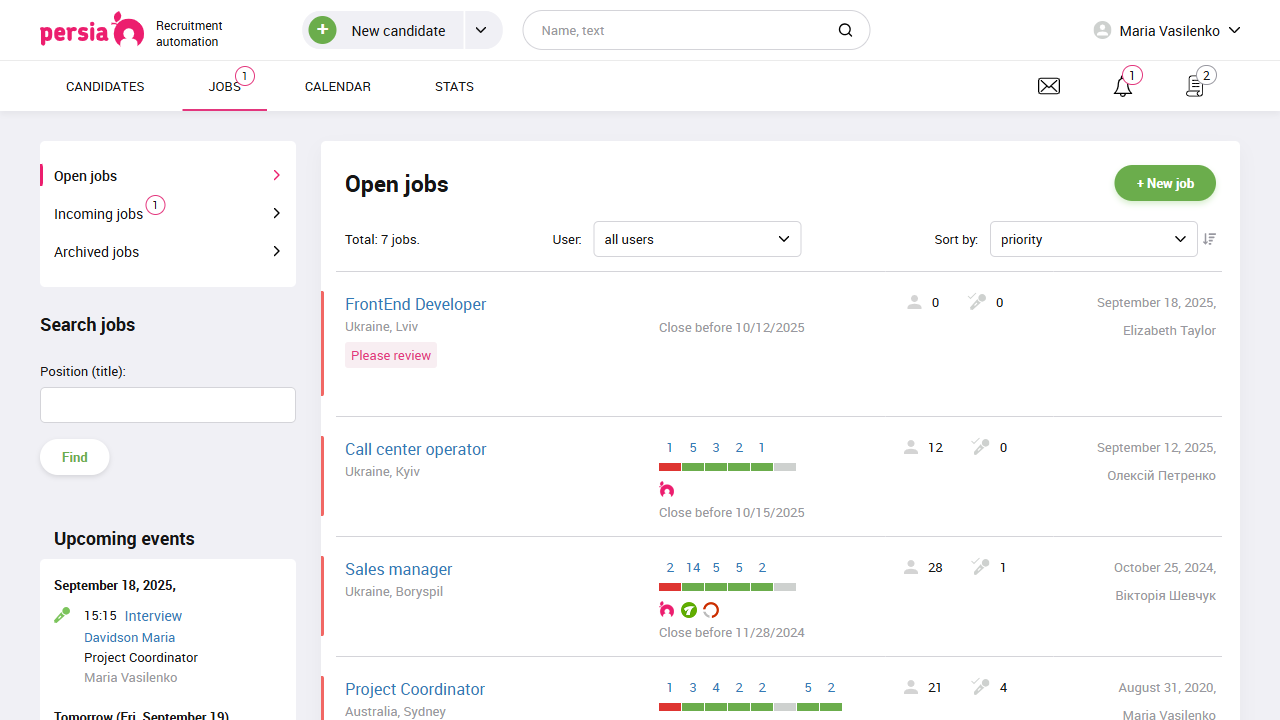
Task: Click the magnifier icon in the search bar
Action: [x=844, y=30]
